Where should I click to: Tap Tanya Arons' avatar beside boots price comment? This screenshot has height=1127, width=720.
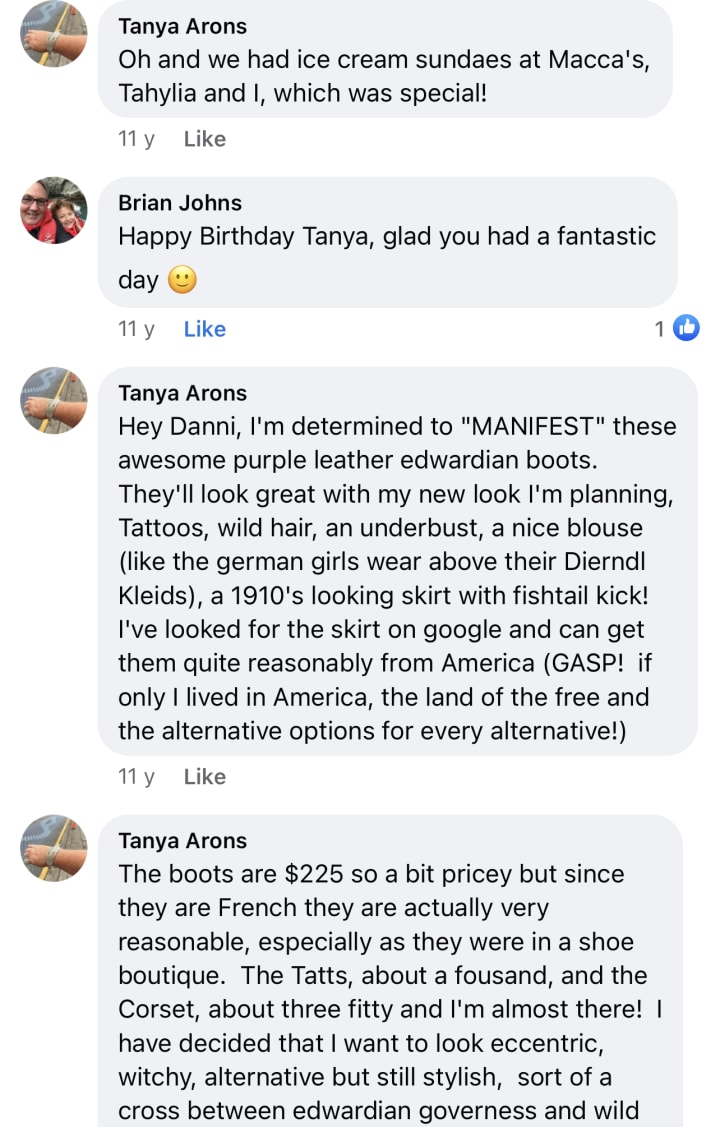click(54, 849)
